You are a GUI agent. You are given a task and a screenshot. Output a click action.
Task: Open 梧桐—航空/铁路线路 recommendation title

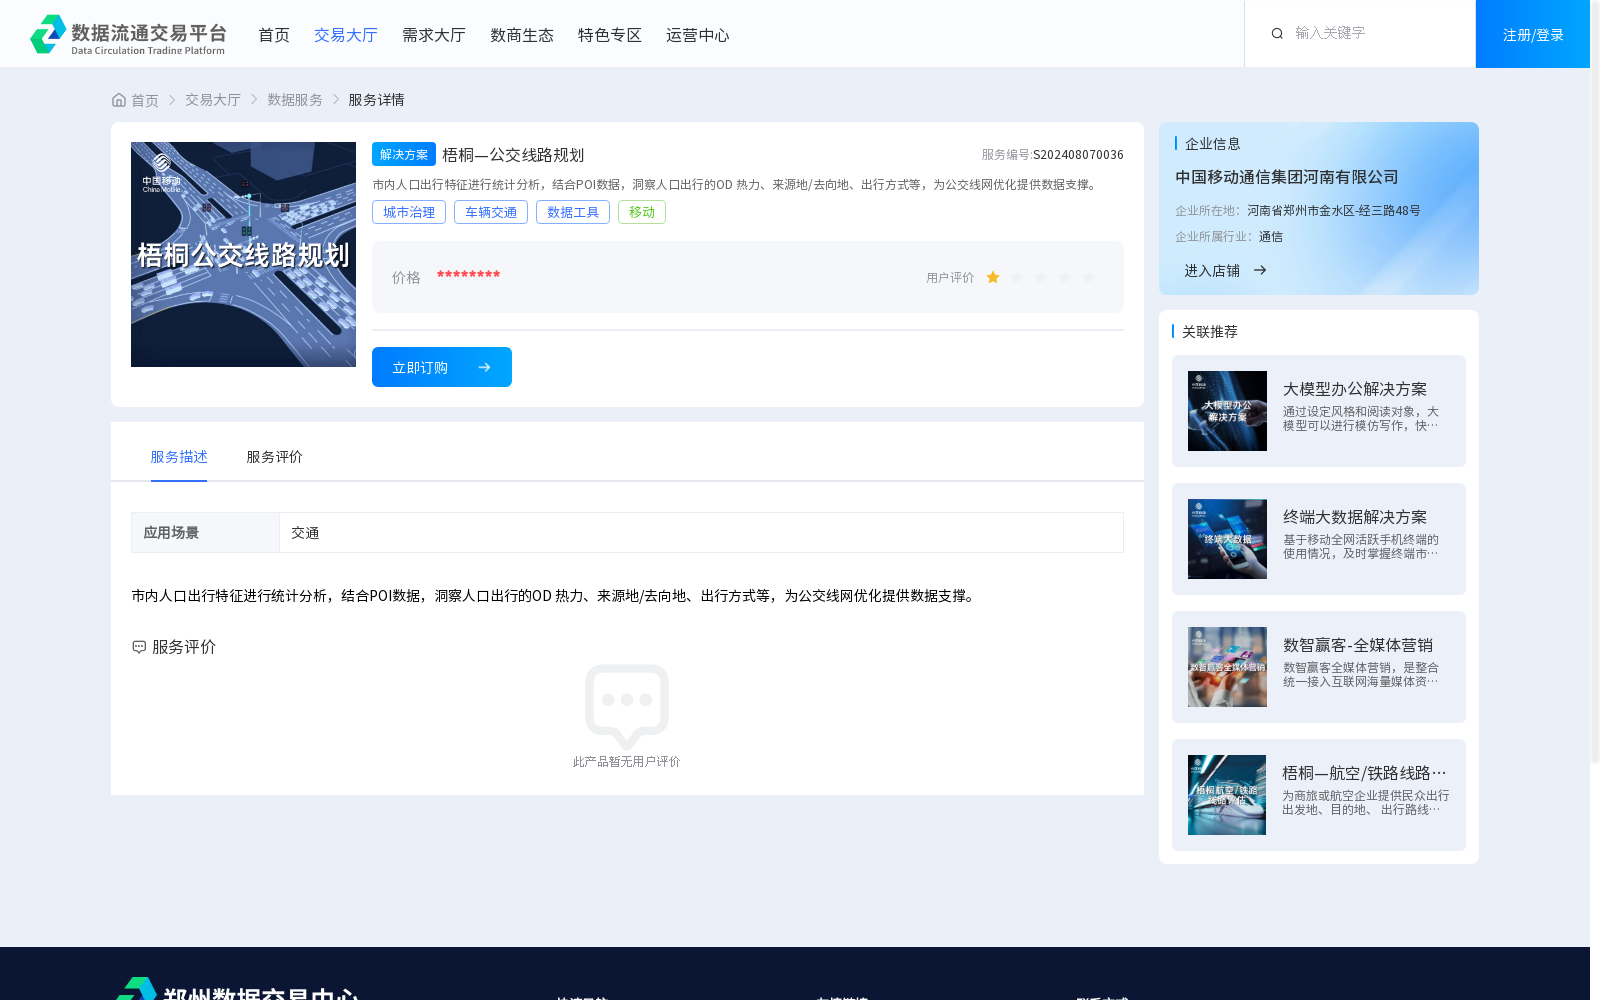click(1364, 773)
